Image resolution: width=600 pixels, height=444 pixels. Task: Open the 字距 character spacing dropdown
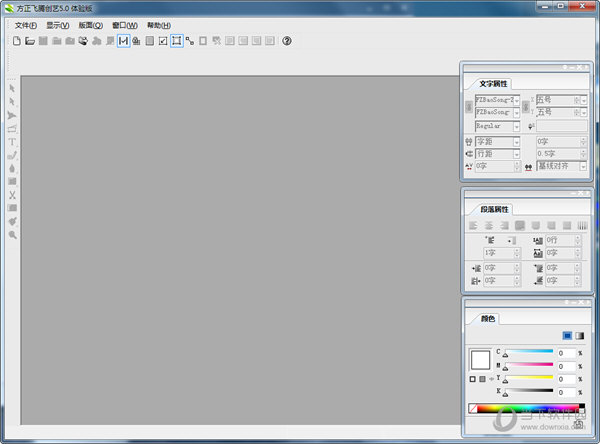click(x=517, y=142)
